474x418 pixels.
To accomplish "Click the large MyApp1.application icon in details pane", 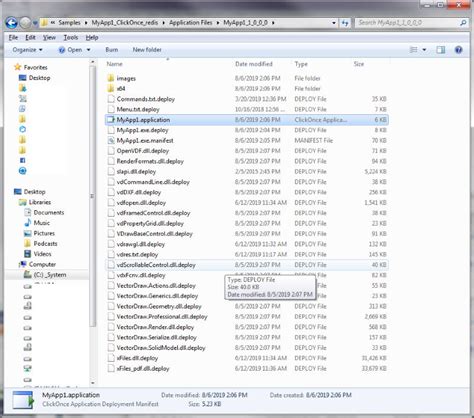I will tap(23, 400).
